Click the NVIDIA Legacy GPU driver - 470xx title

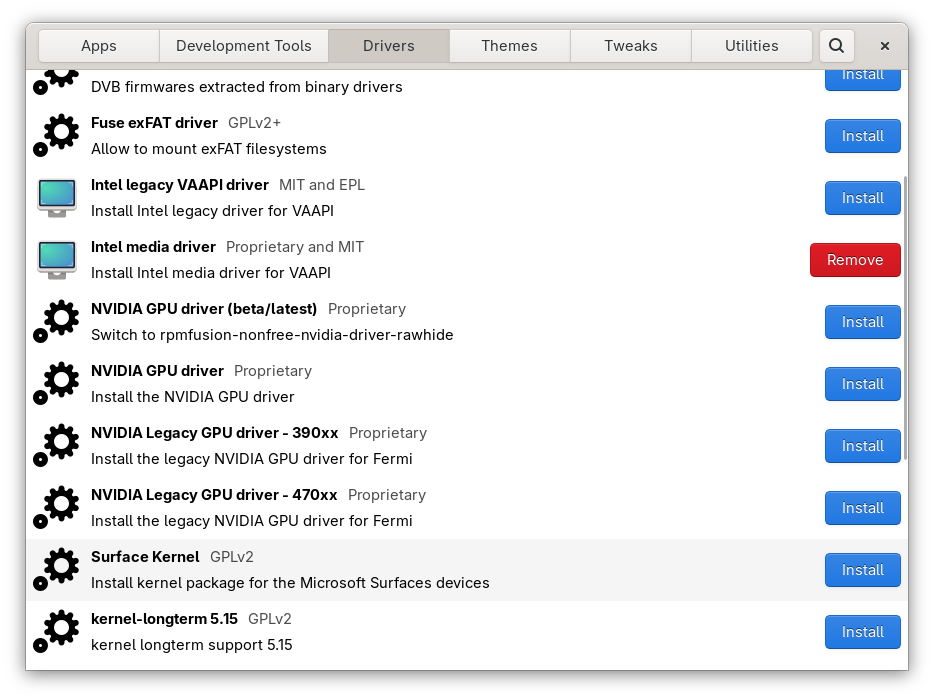point(214,495)
